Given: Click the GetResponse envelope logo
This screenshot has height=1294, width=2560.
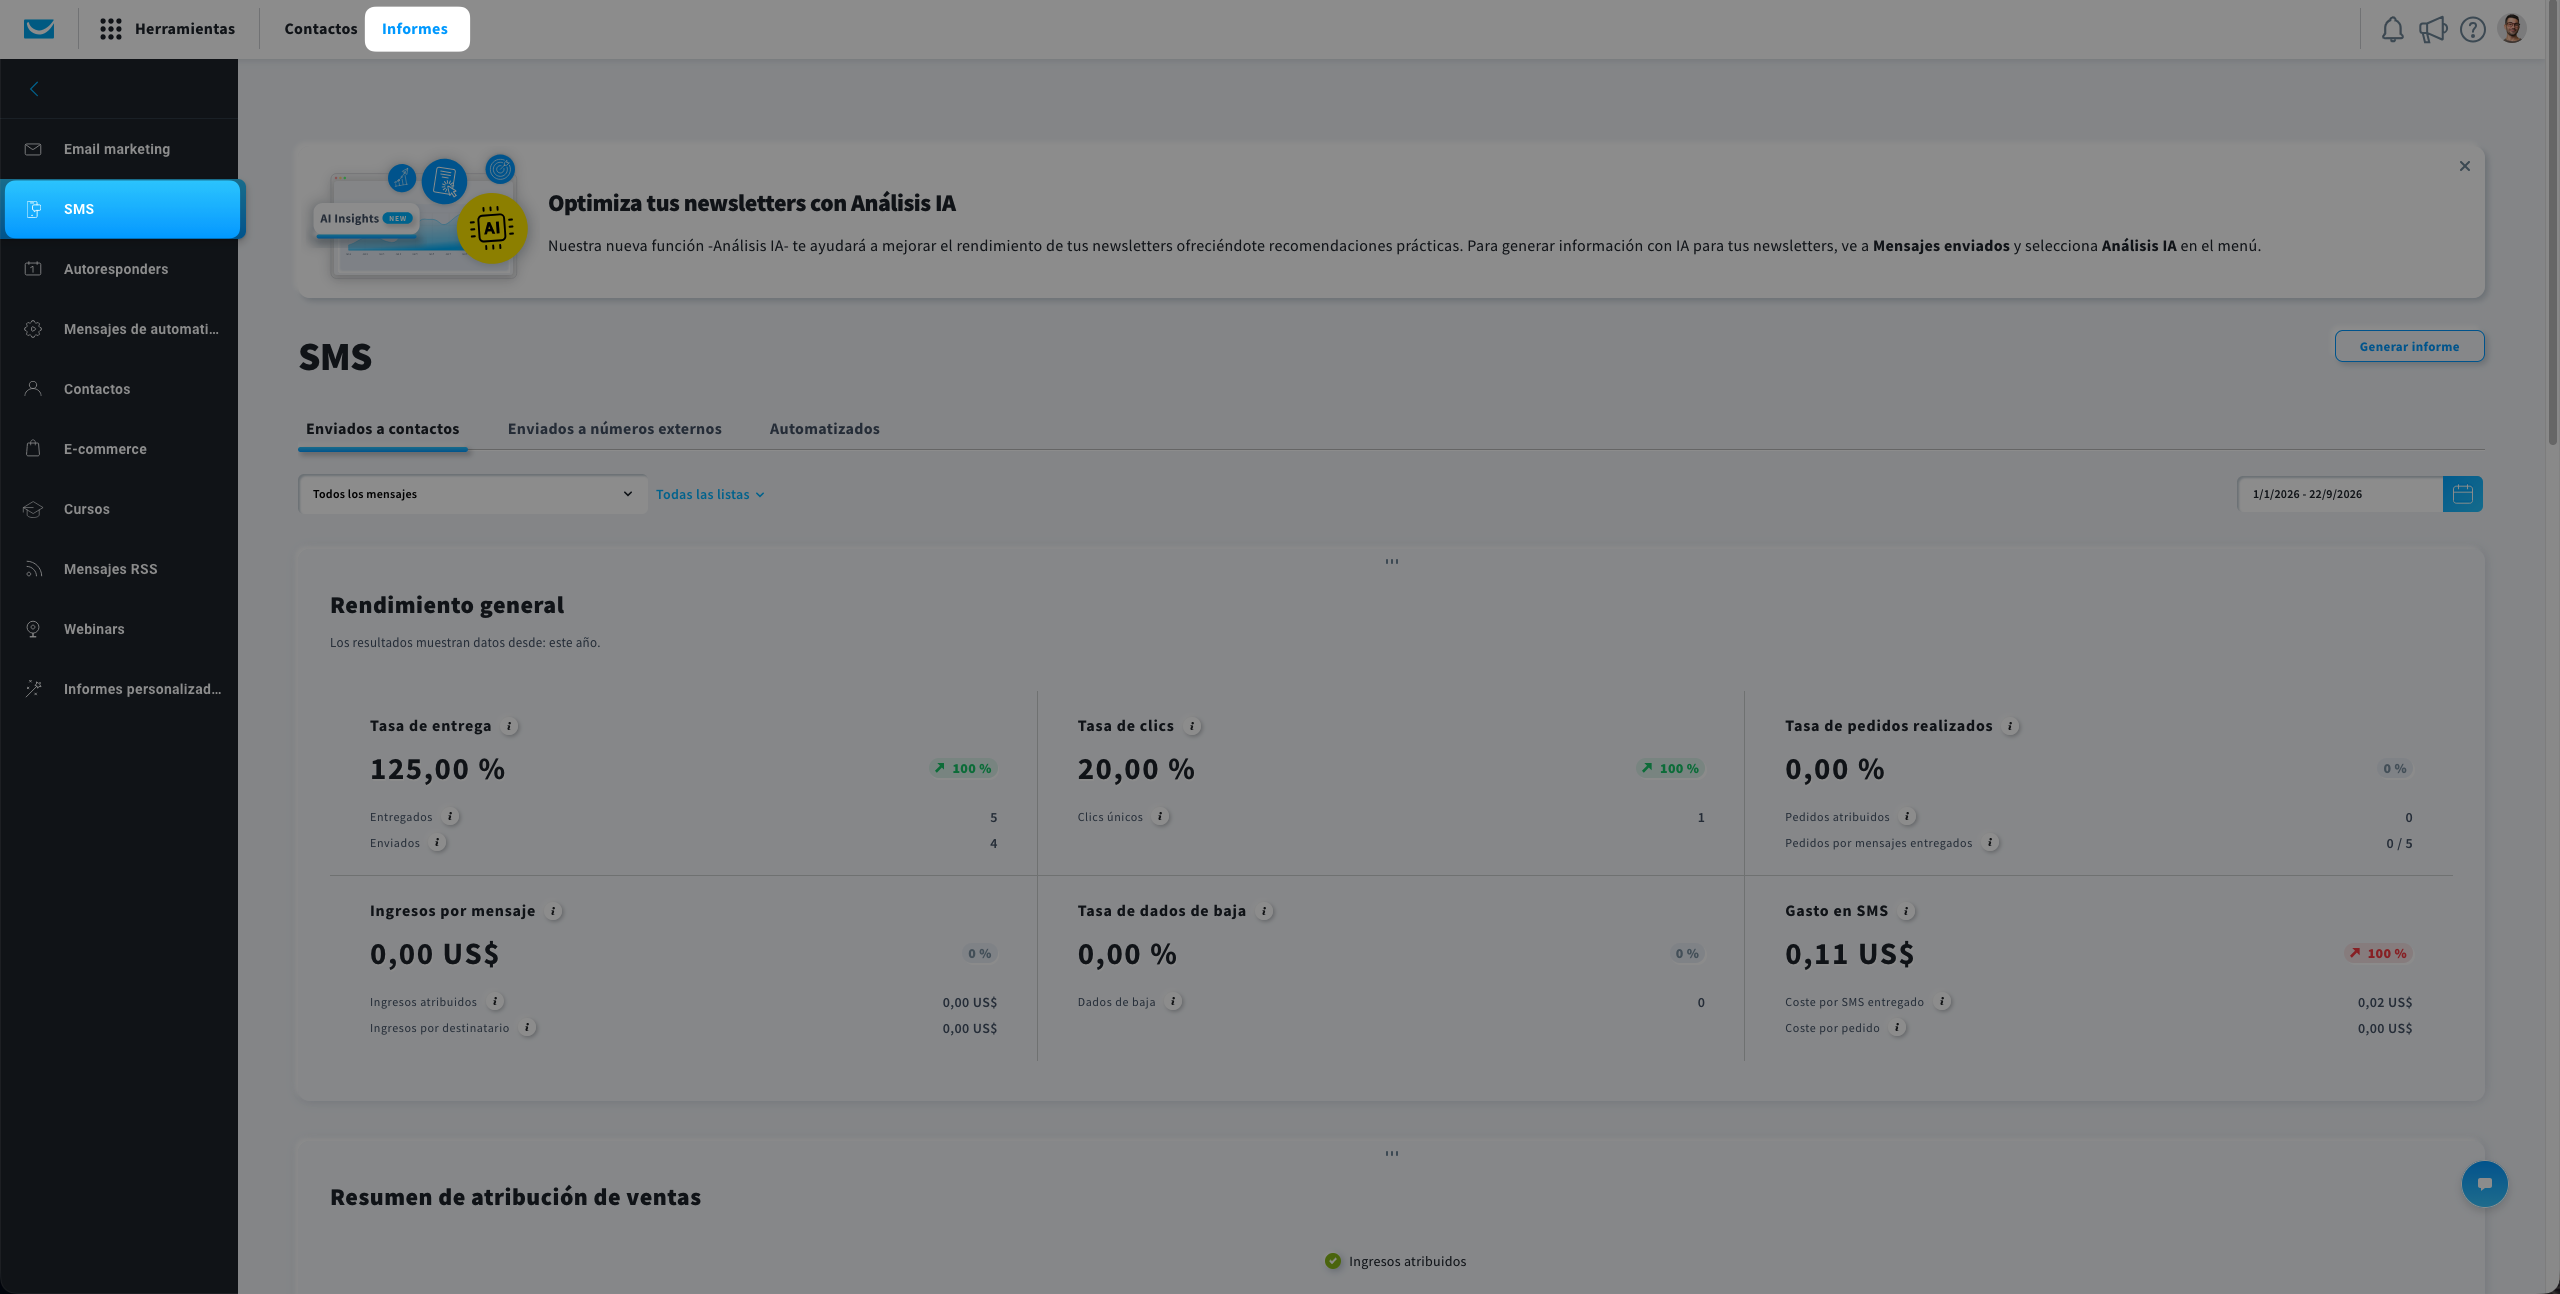Looking at the screenshot, I should (x=39, y=29).
